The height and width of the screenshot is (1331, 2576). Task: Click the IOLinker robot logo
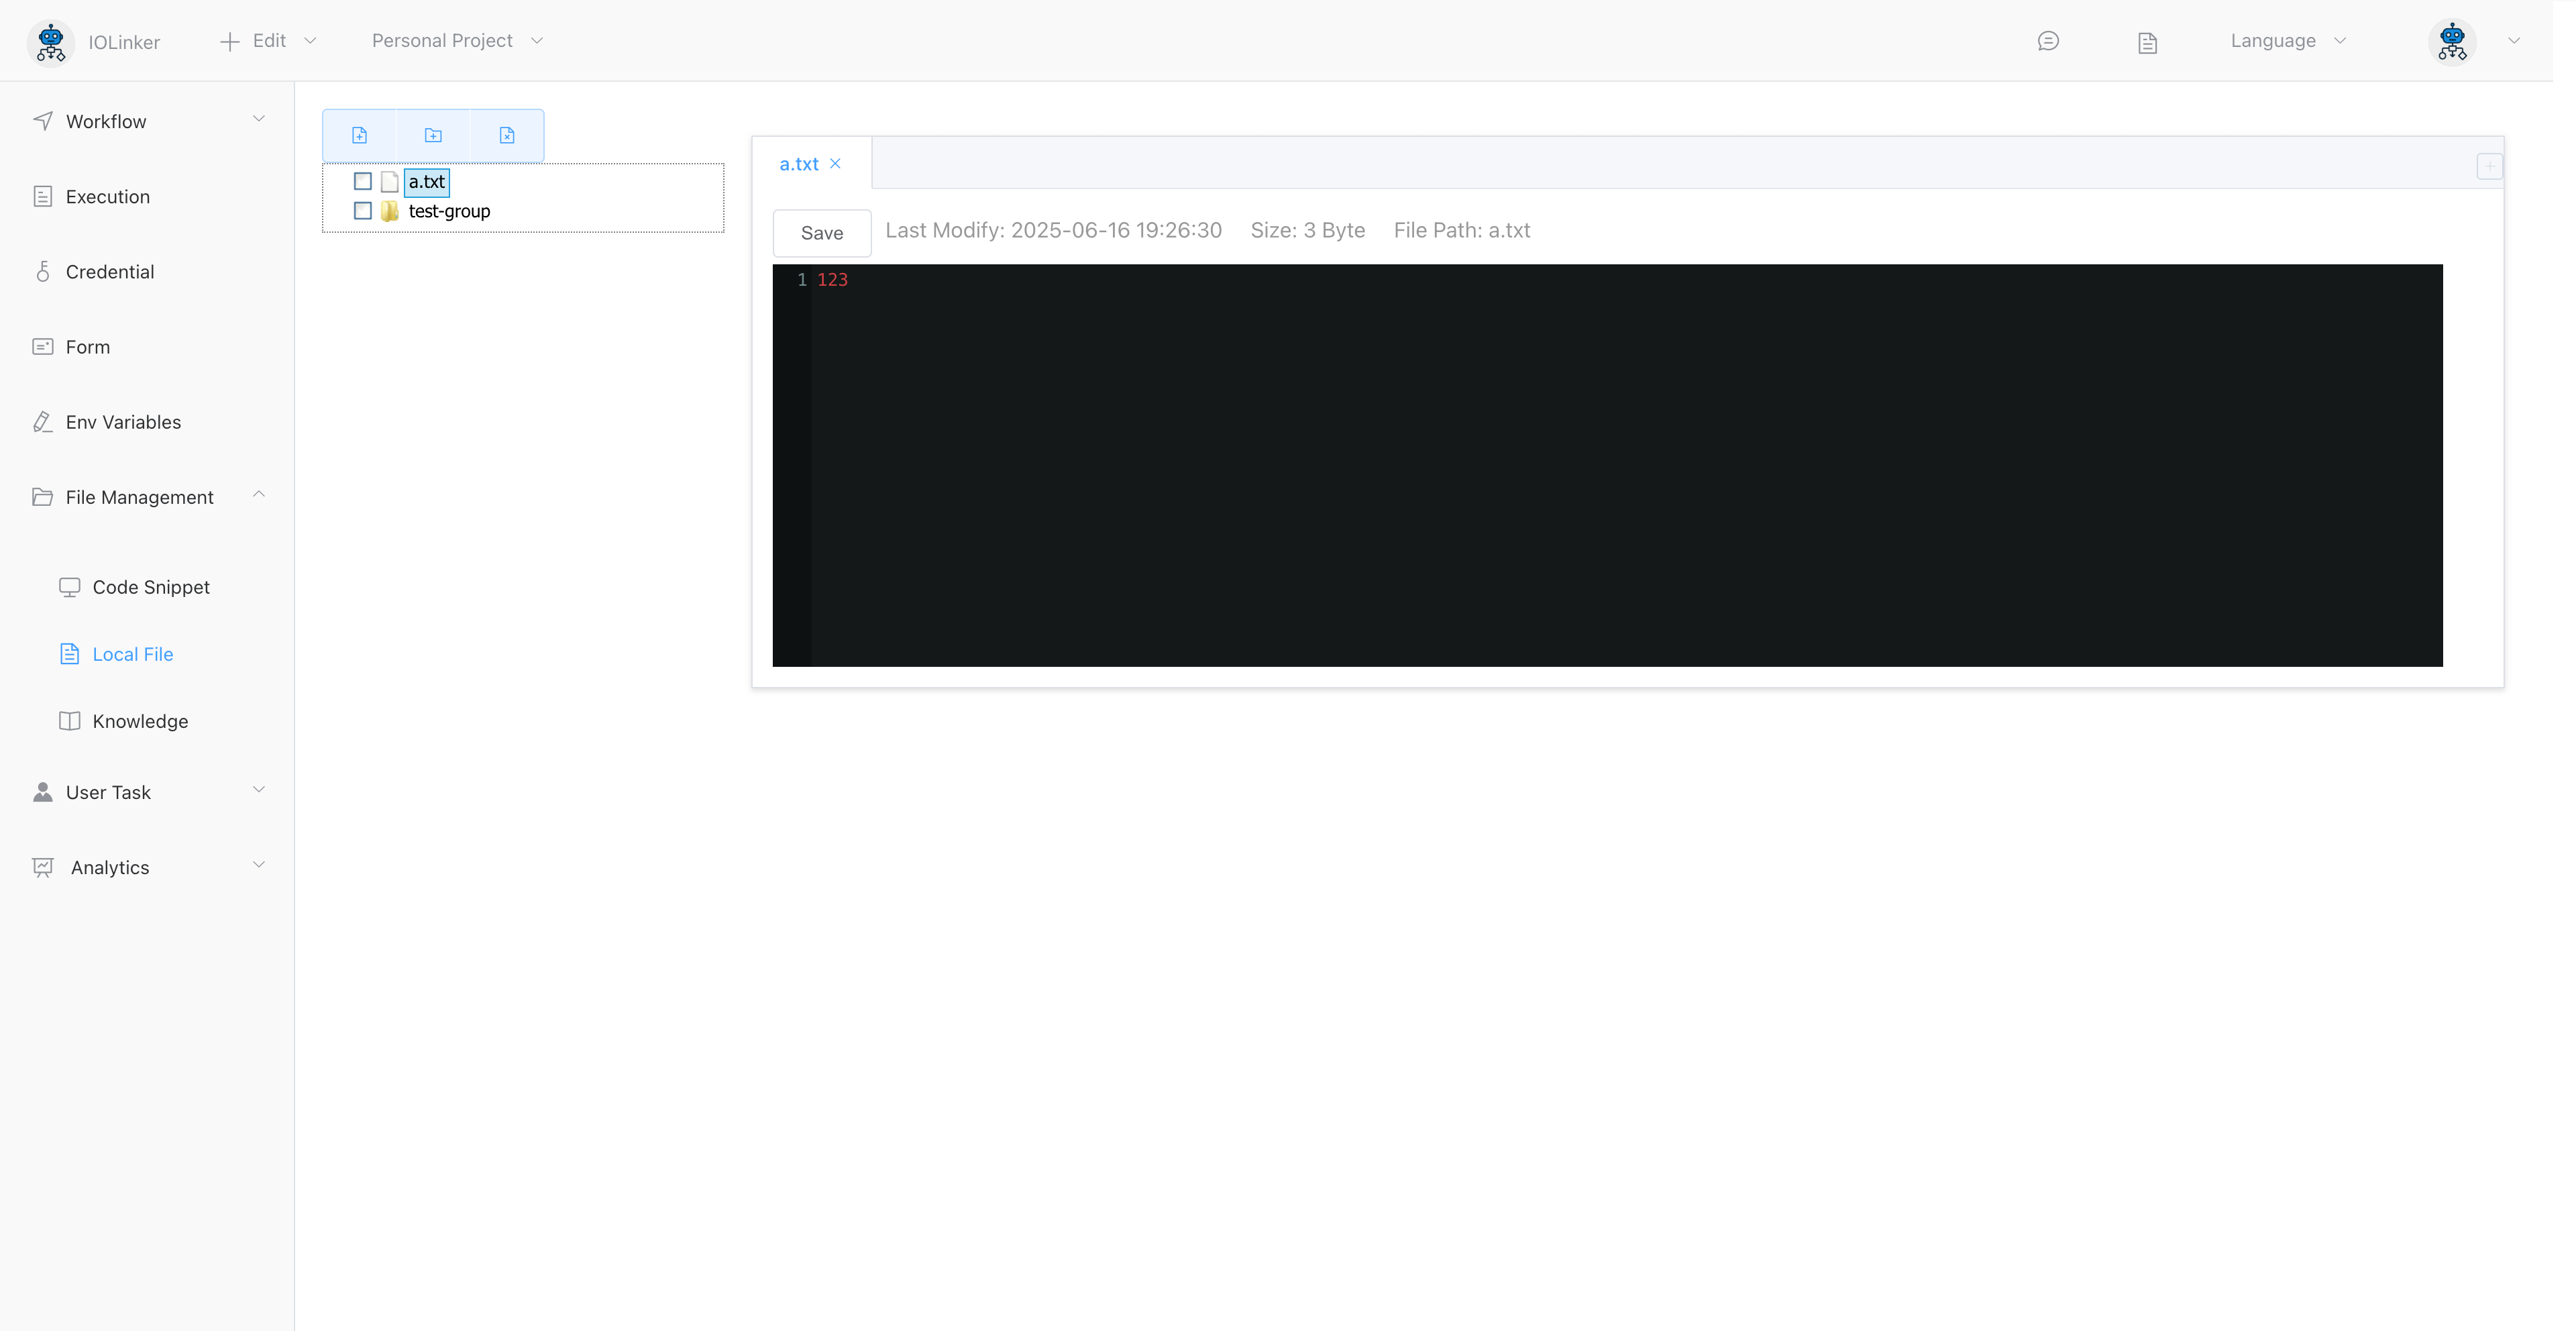(x=51, y=42)
